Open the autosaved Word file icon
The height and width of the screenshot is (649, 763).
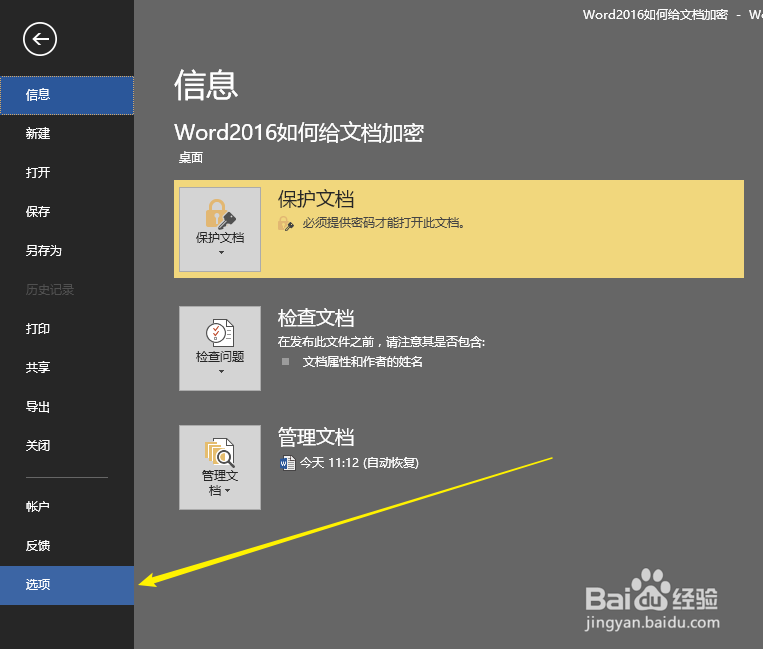point(287,463)
